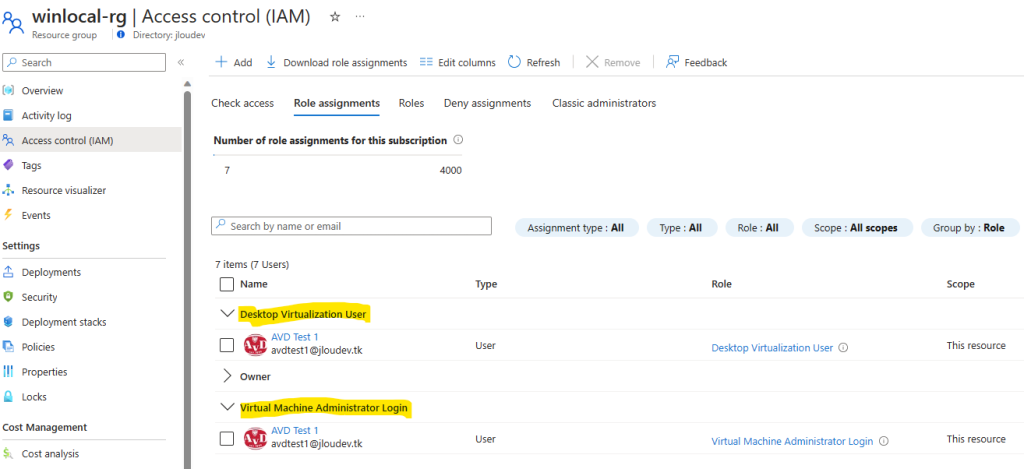Click the favorite star icon beside title
Viewport: 1024px width, 469px height.
click(335, 18)
